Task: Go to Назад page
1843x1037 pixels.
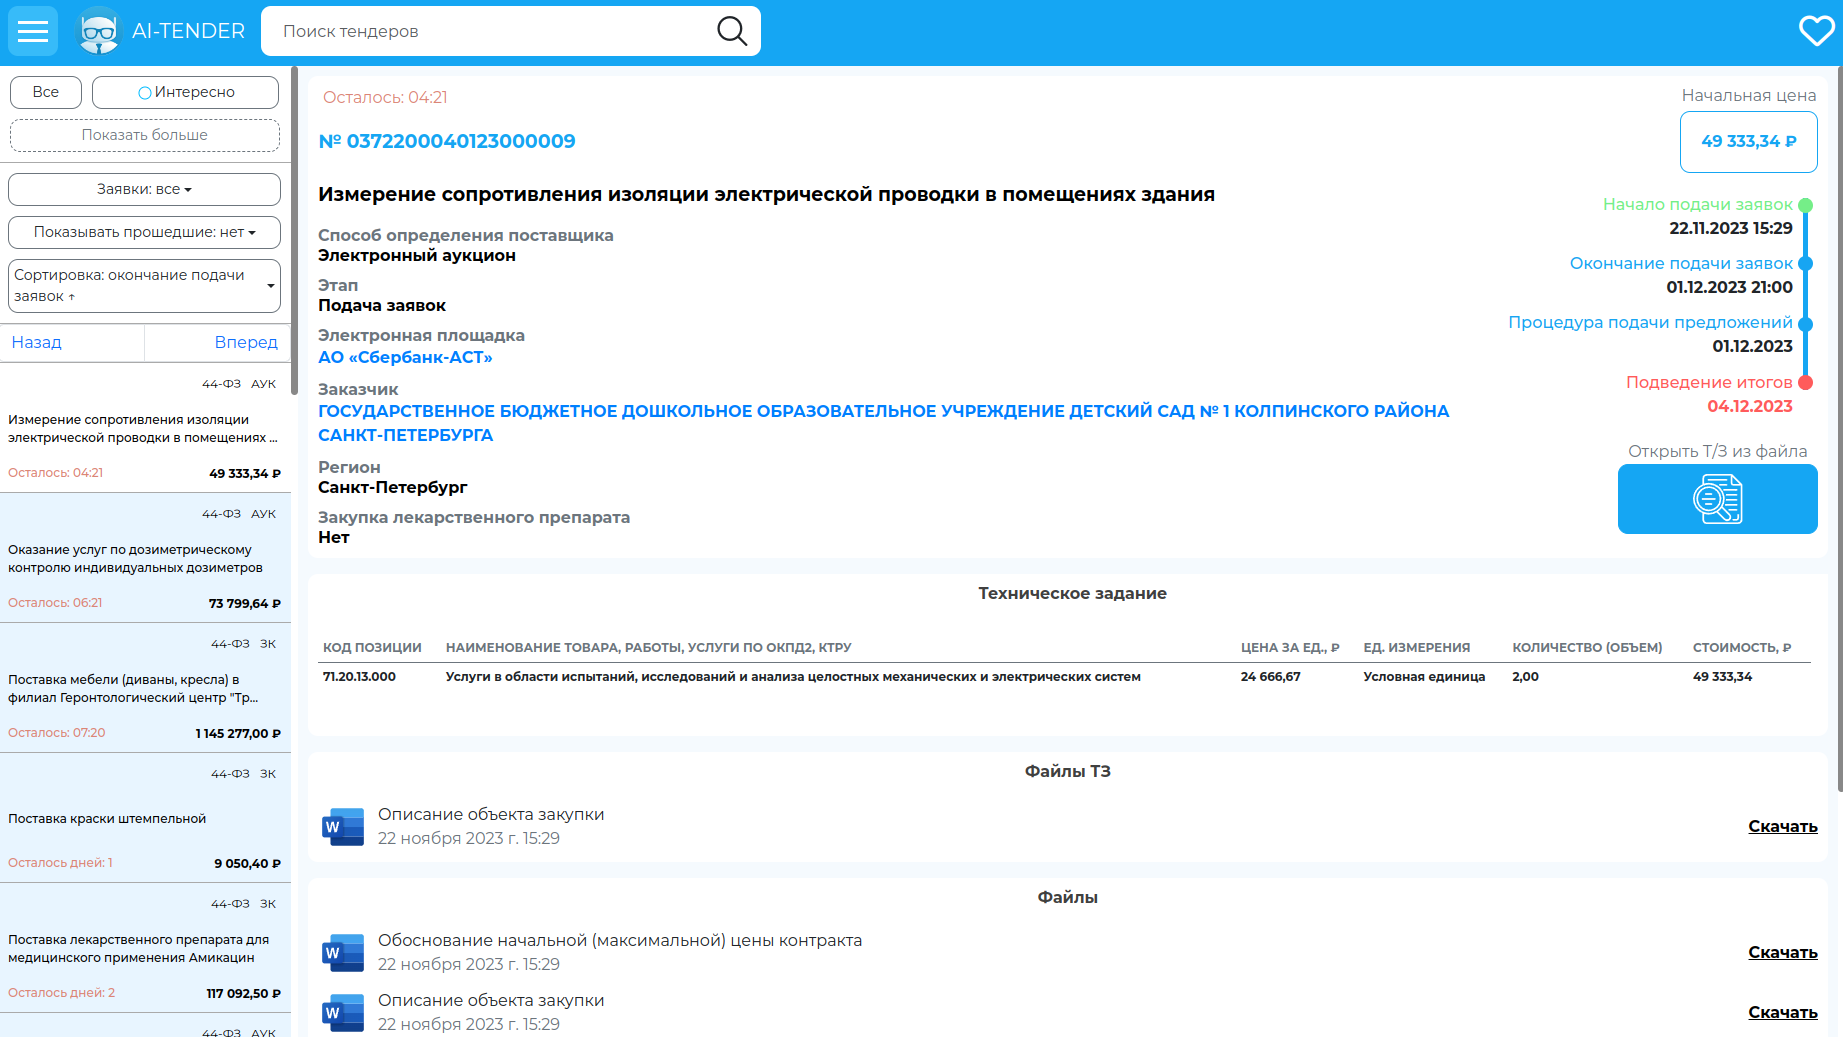Action: [37, 342]
